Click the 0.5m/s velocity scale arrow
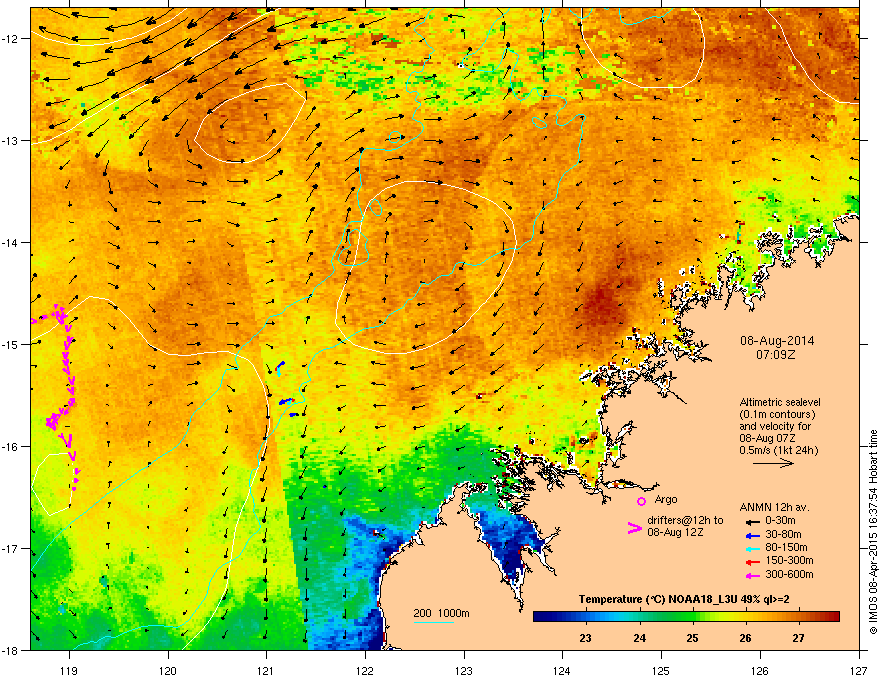 773,463
